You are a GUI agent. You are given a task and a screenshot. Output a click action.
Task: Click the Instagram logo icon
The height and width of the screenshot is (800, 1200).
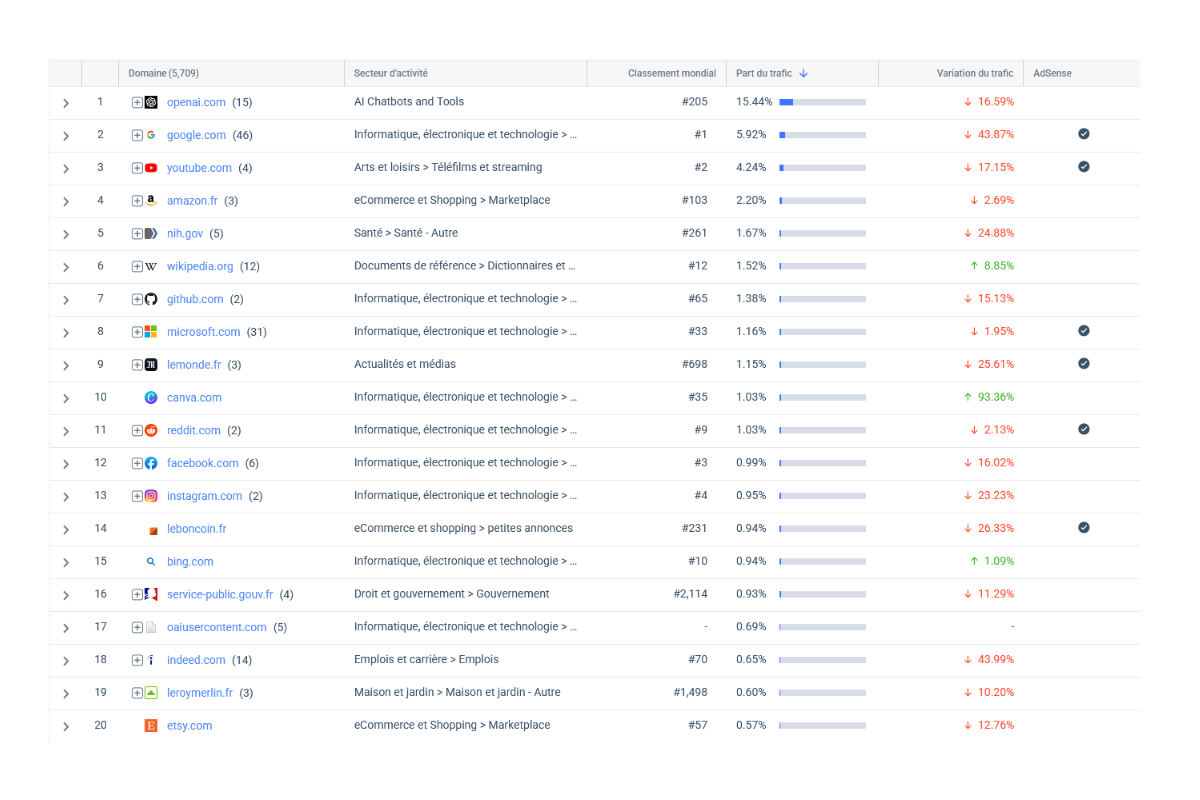151,496
